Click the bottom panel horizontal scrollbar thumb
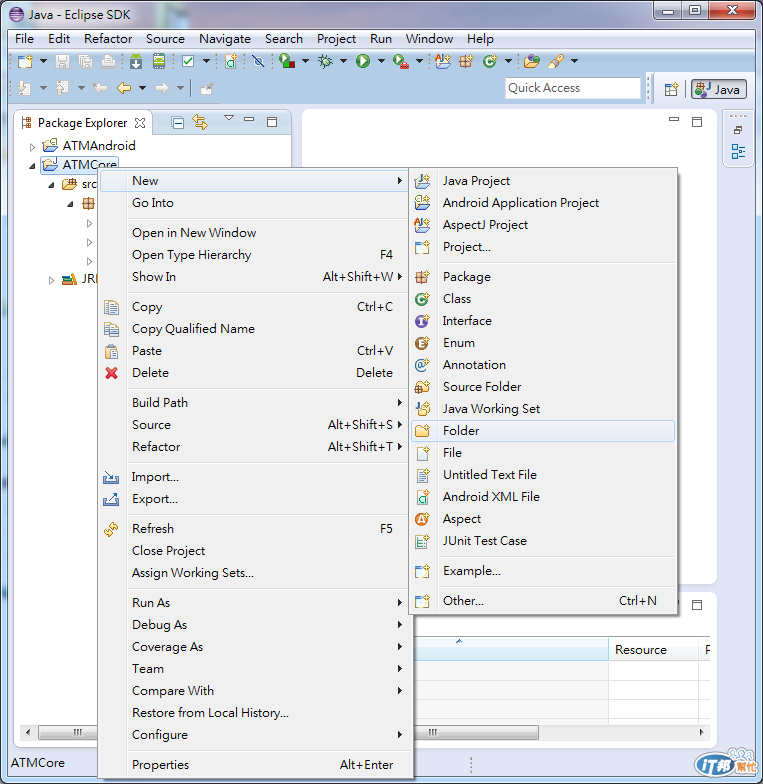Screen dimensions: 763x784 click(x=476, y=732)
